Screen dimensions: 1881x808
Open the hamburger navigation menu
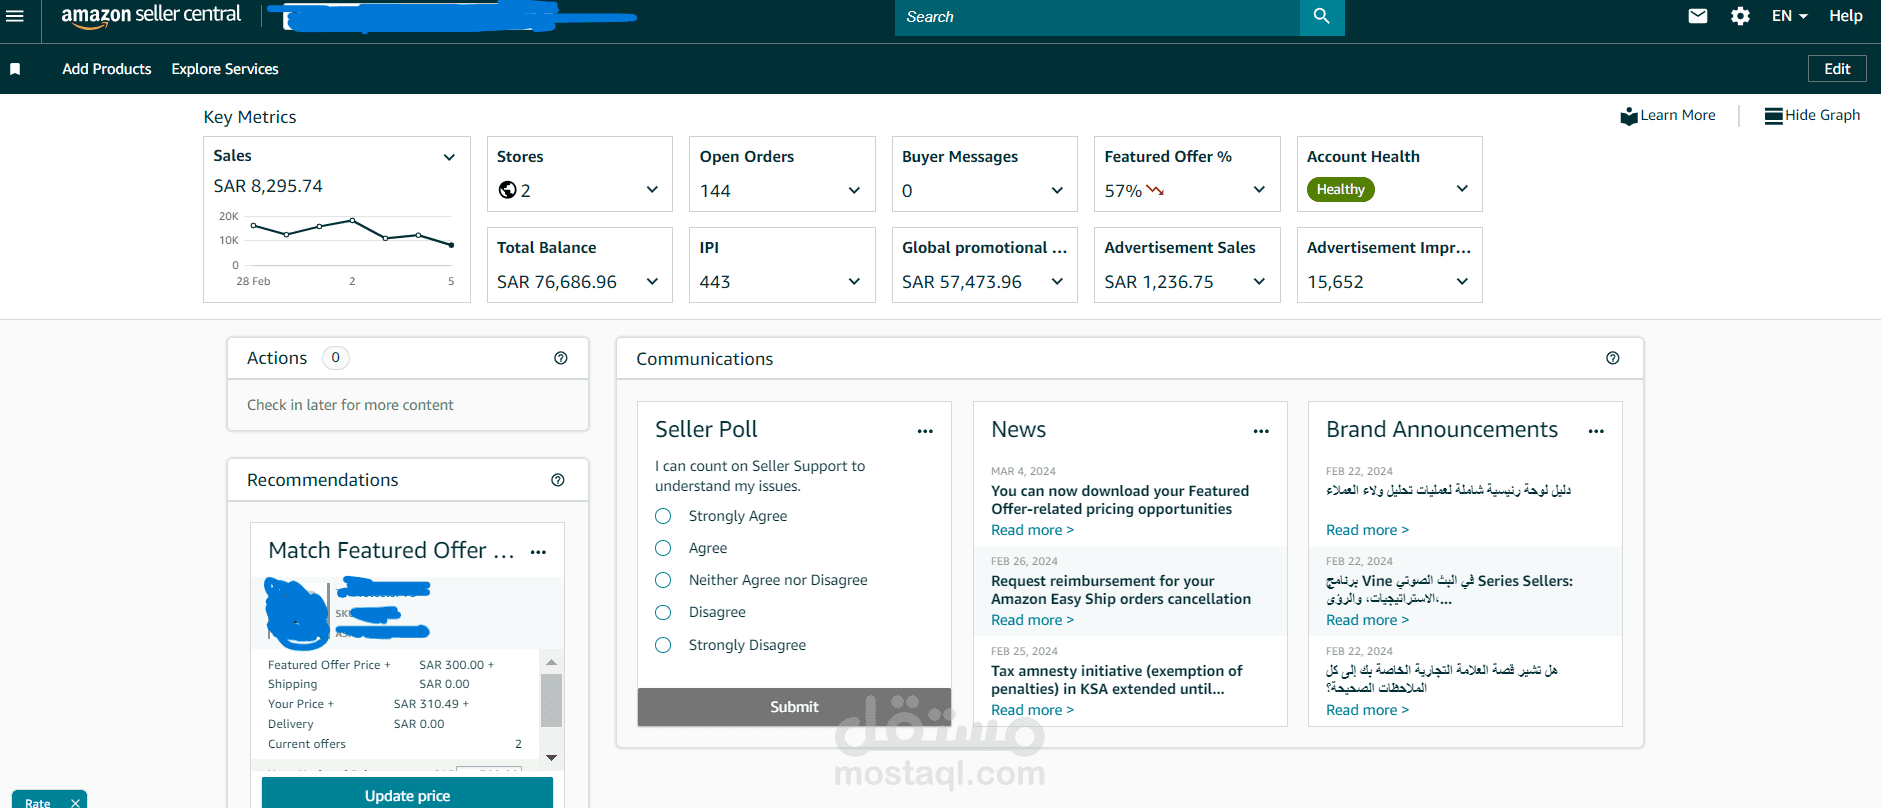15,16
